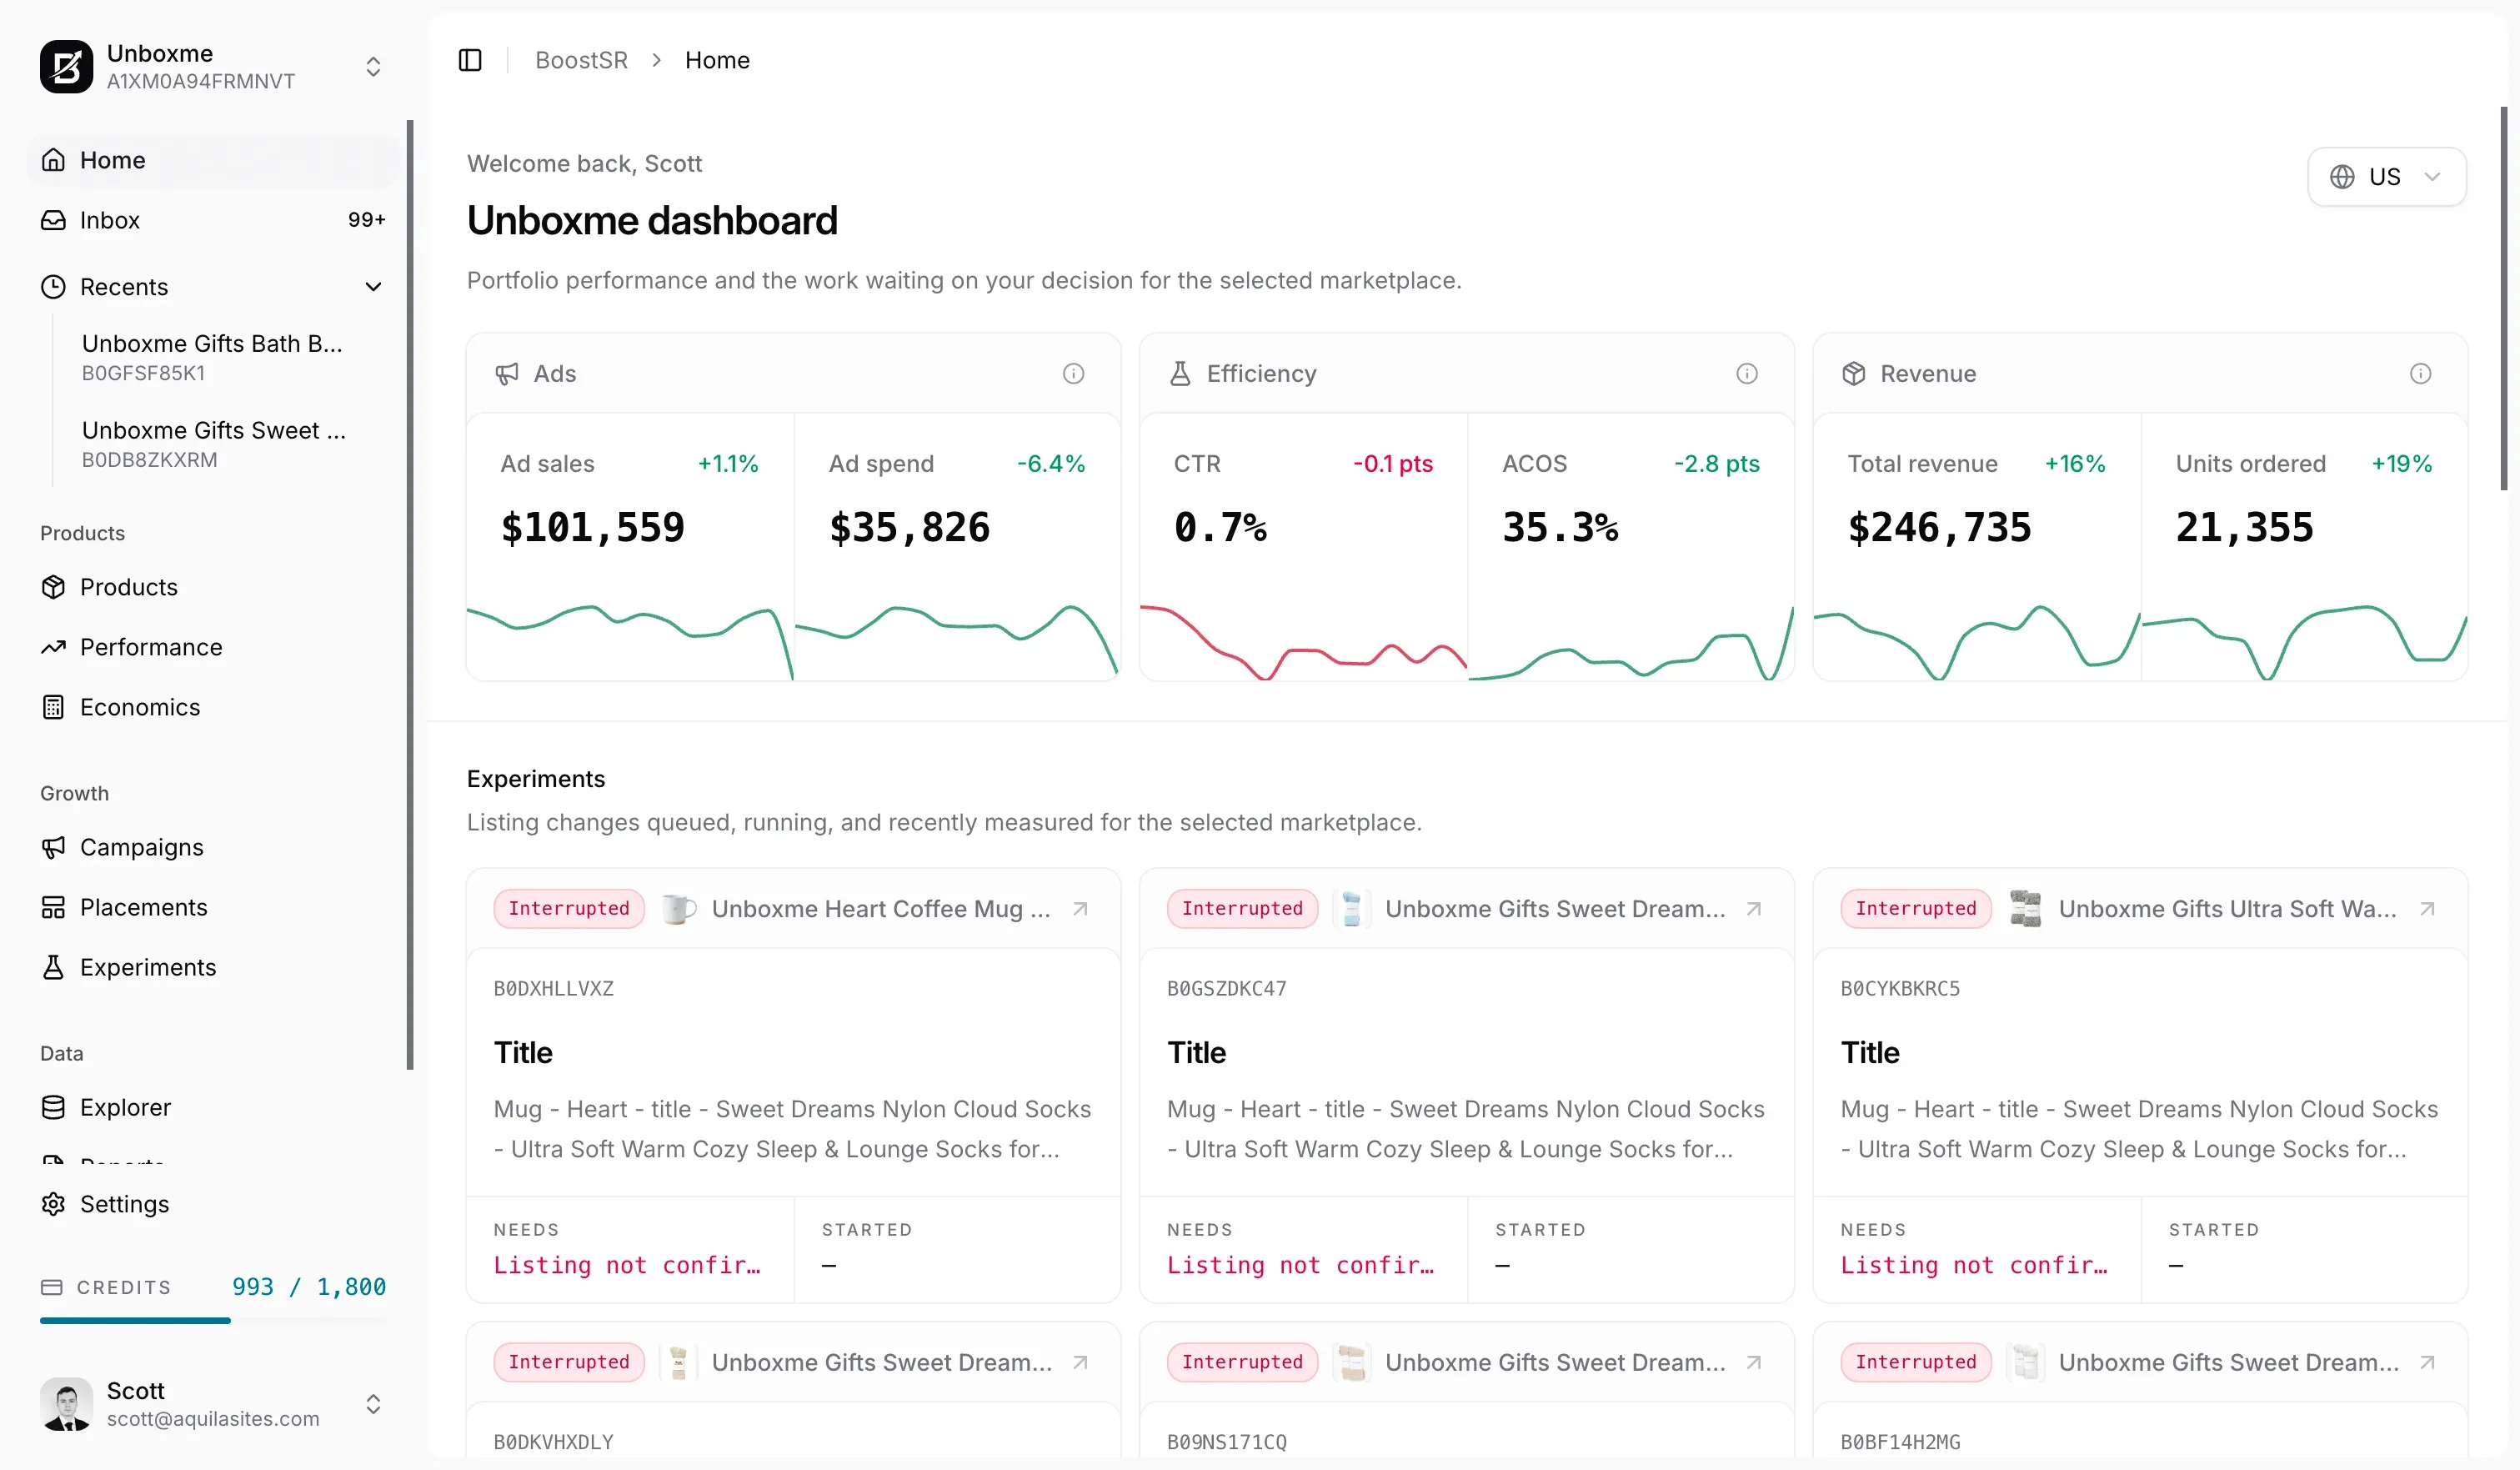The width and height of the screenshot is (2520, 1470).
Task: Click the Unboxme logo icon
Action: [66, 66]
